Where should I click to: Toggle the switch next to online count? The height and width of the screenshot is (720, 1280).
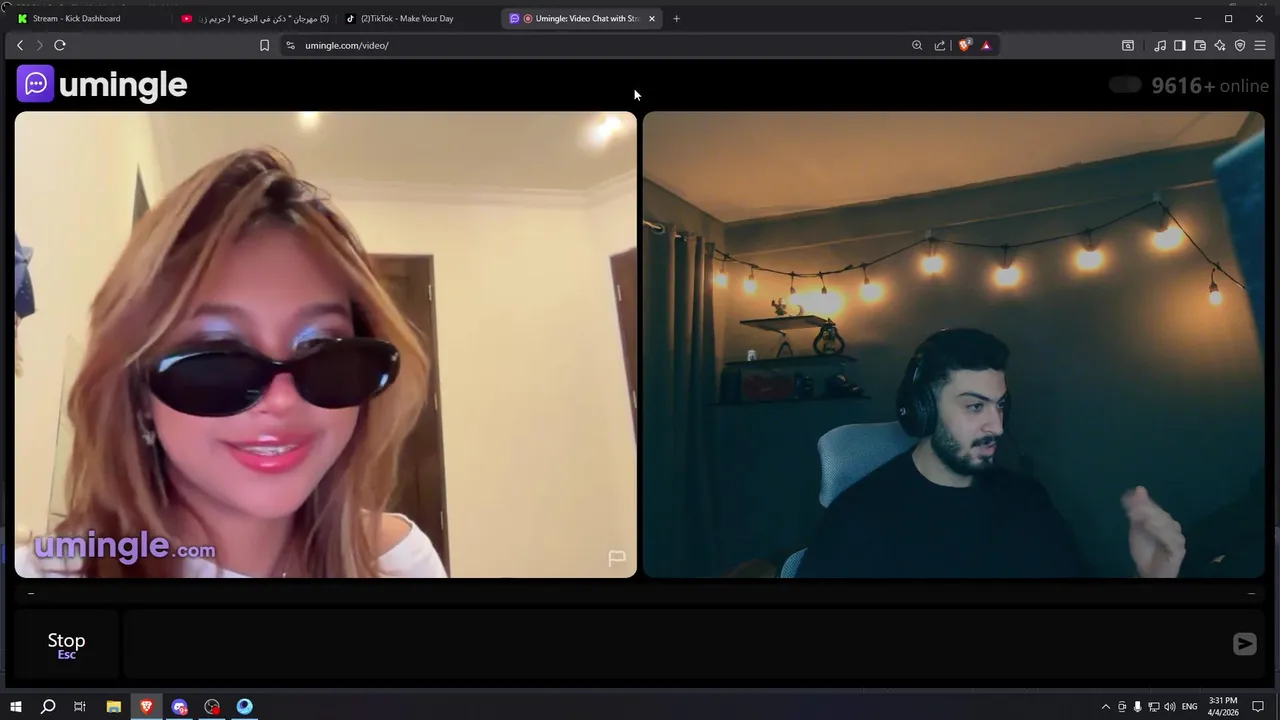[x=1125, y=85]
